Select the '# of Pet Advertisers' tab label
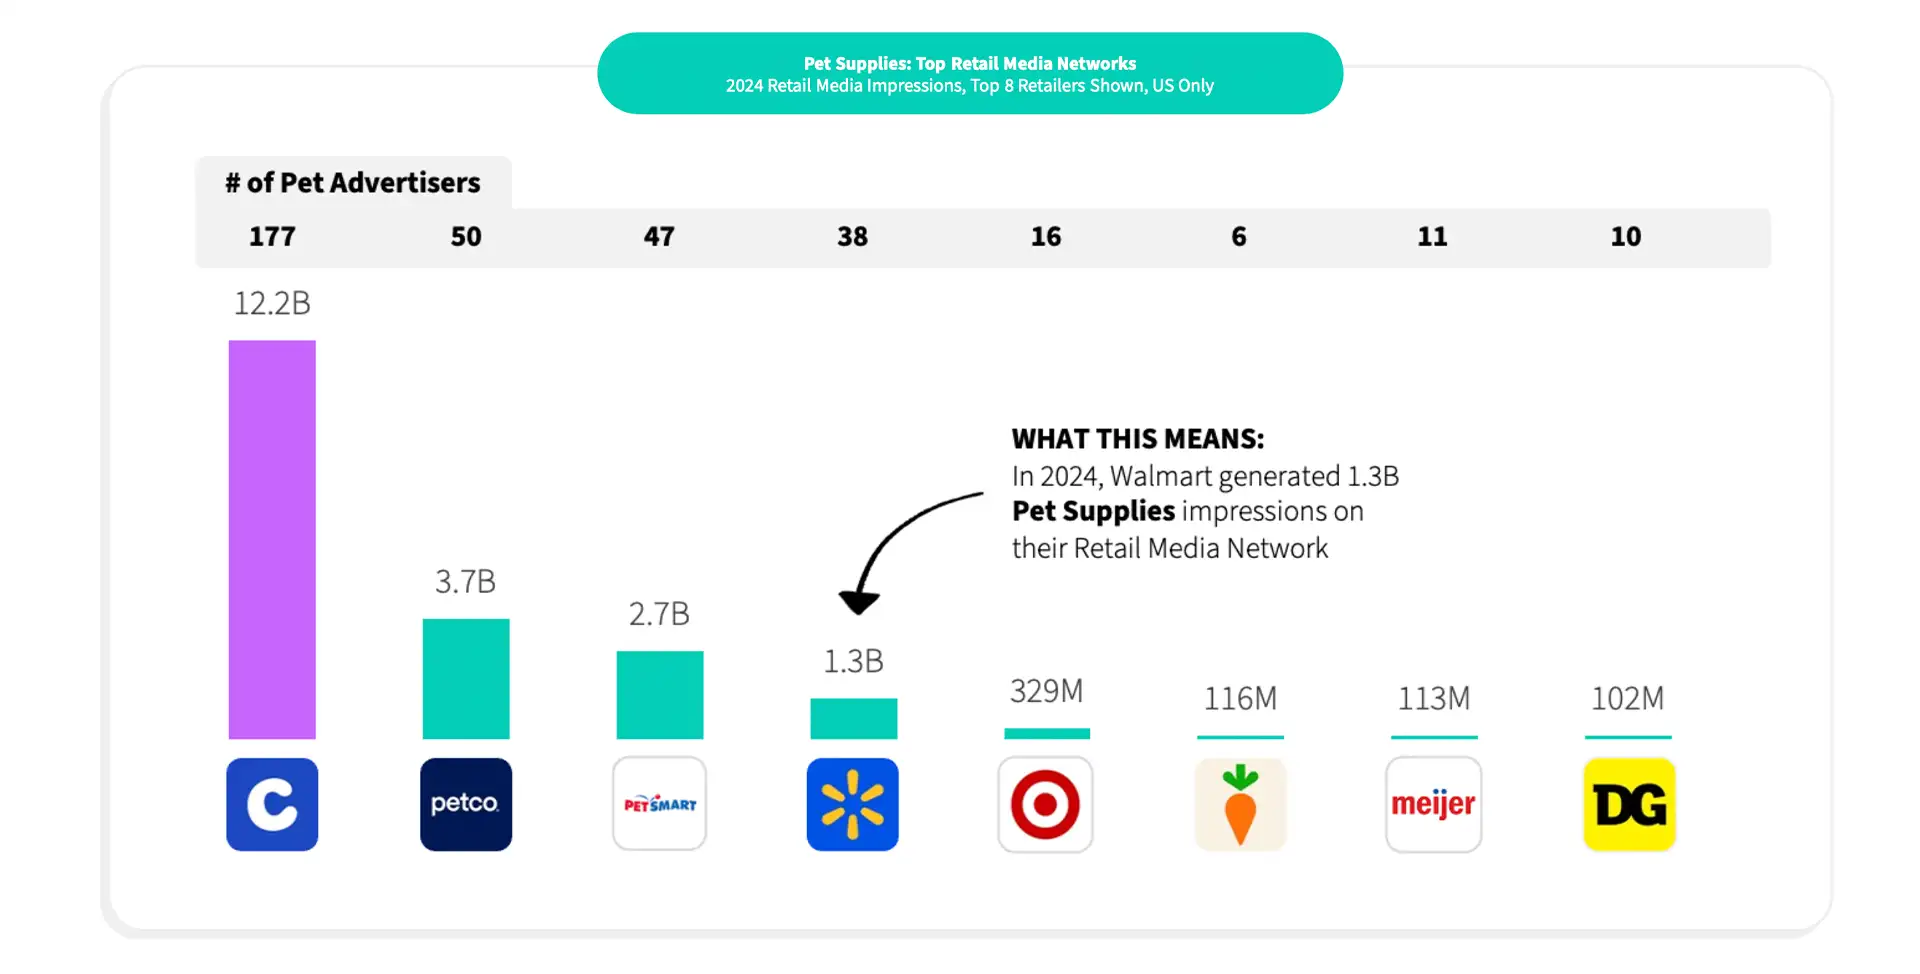This screenshot has height=974, width=1920. pos(353,183)
